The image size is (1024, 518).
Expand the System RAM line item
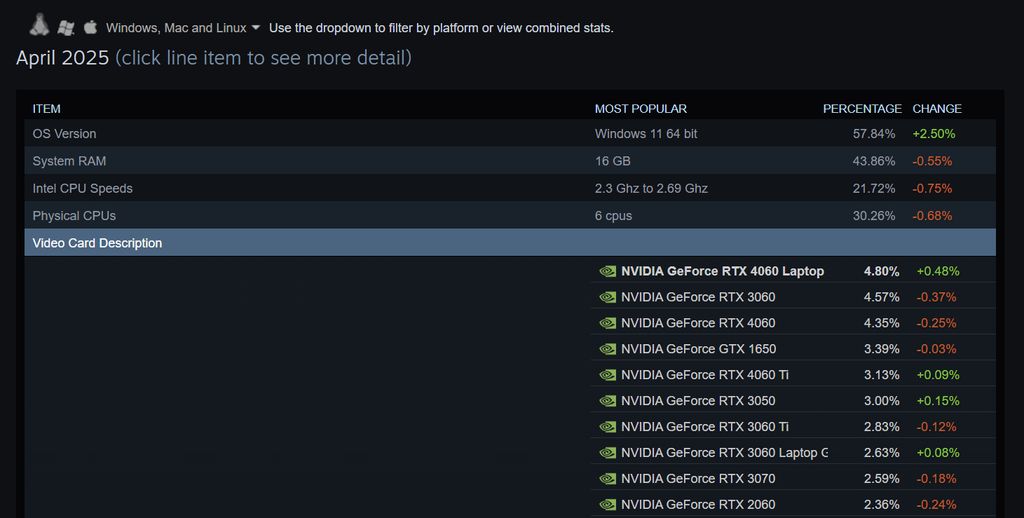tap(69, 161)
